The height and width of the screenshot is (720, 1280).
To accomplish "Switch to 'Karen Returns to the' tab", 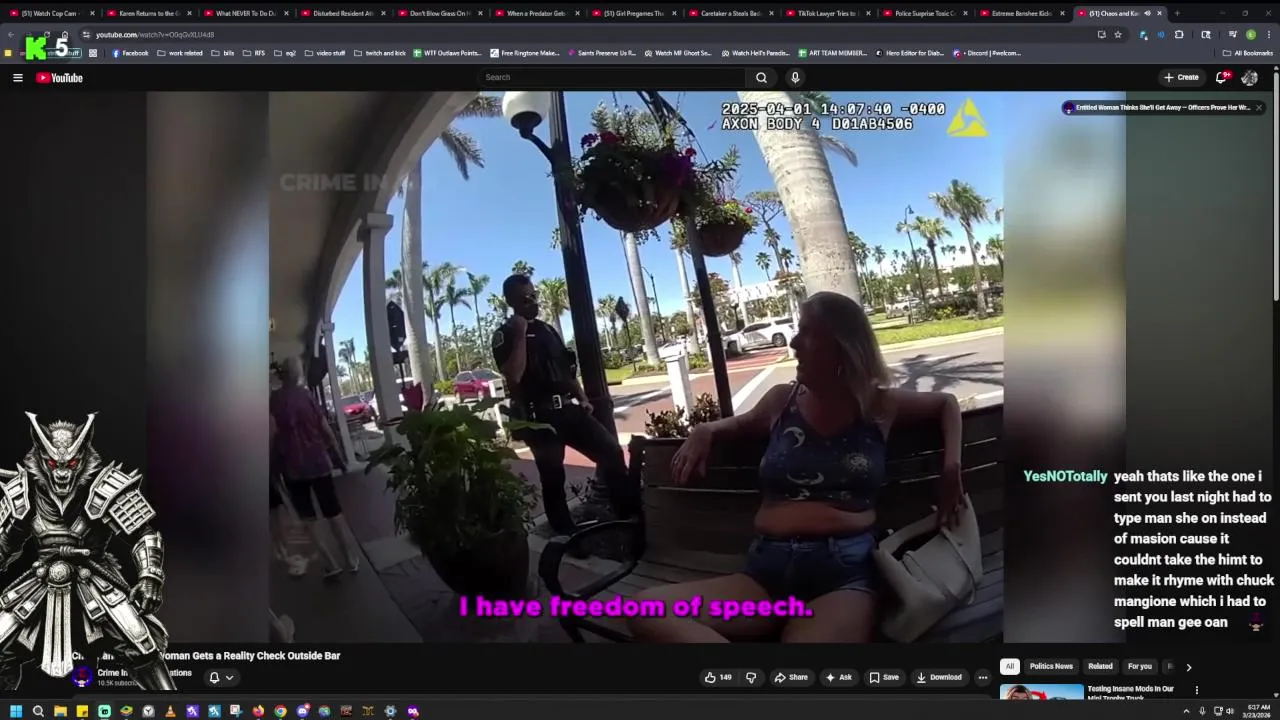I will coord(148,13).
